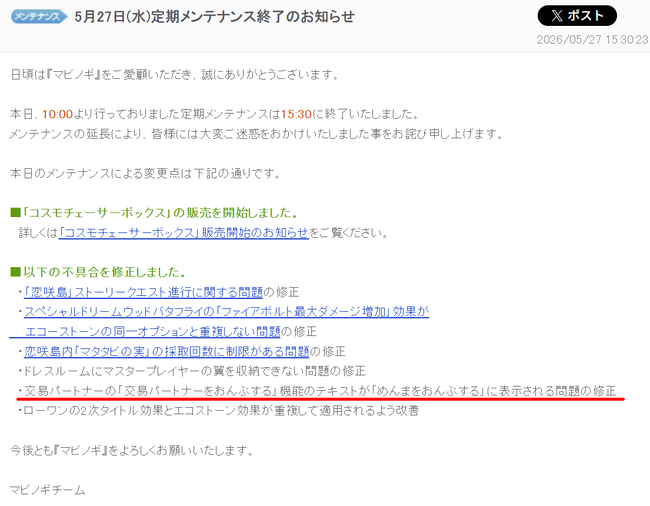Screen dimensions: 650x506
Task: Click the greeting line 日頃は『マビノギ』をご愛顧いただき
Action: tap(175, 75)
